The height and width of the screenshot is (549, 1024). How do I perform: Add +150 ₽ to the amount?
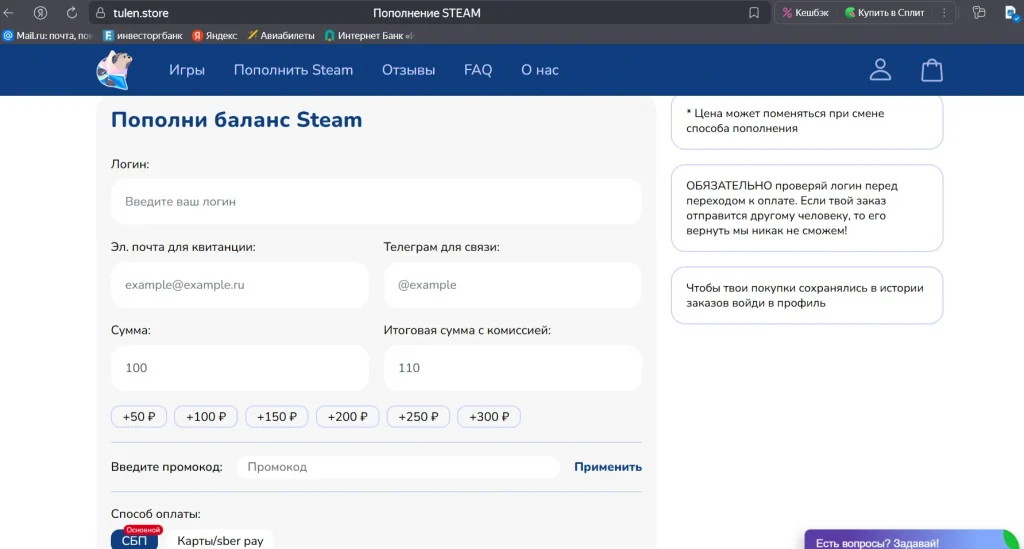(277, 416)
